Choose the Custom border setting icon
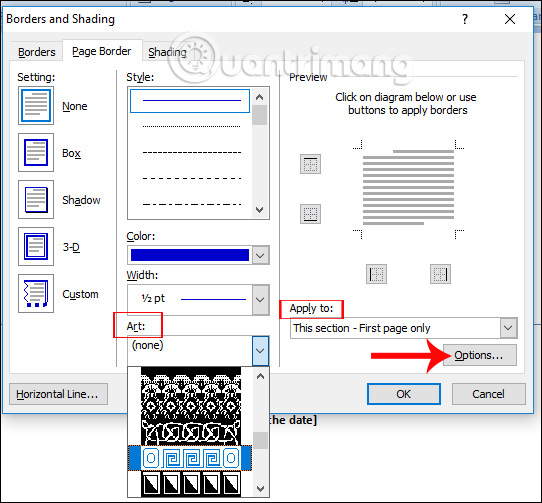 tap(36, 294)
